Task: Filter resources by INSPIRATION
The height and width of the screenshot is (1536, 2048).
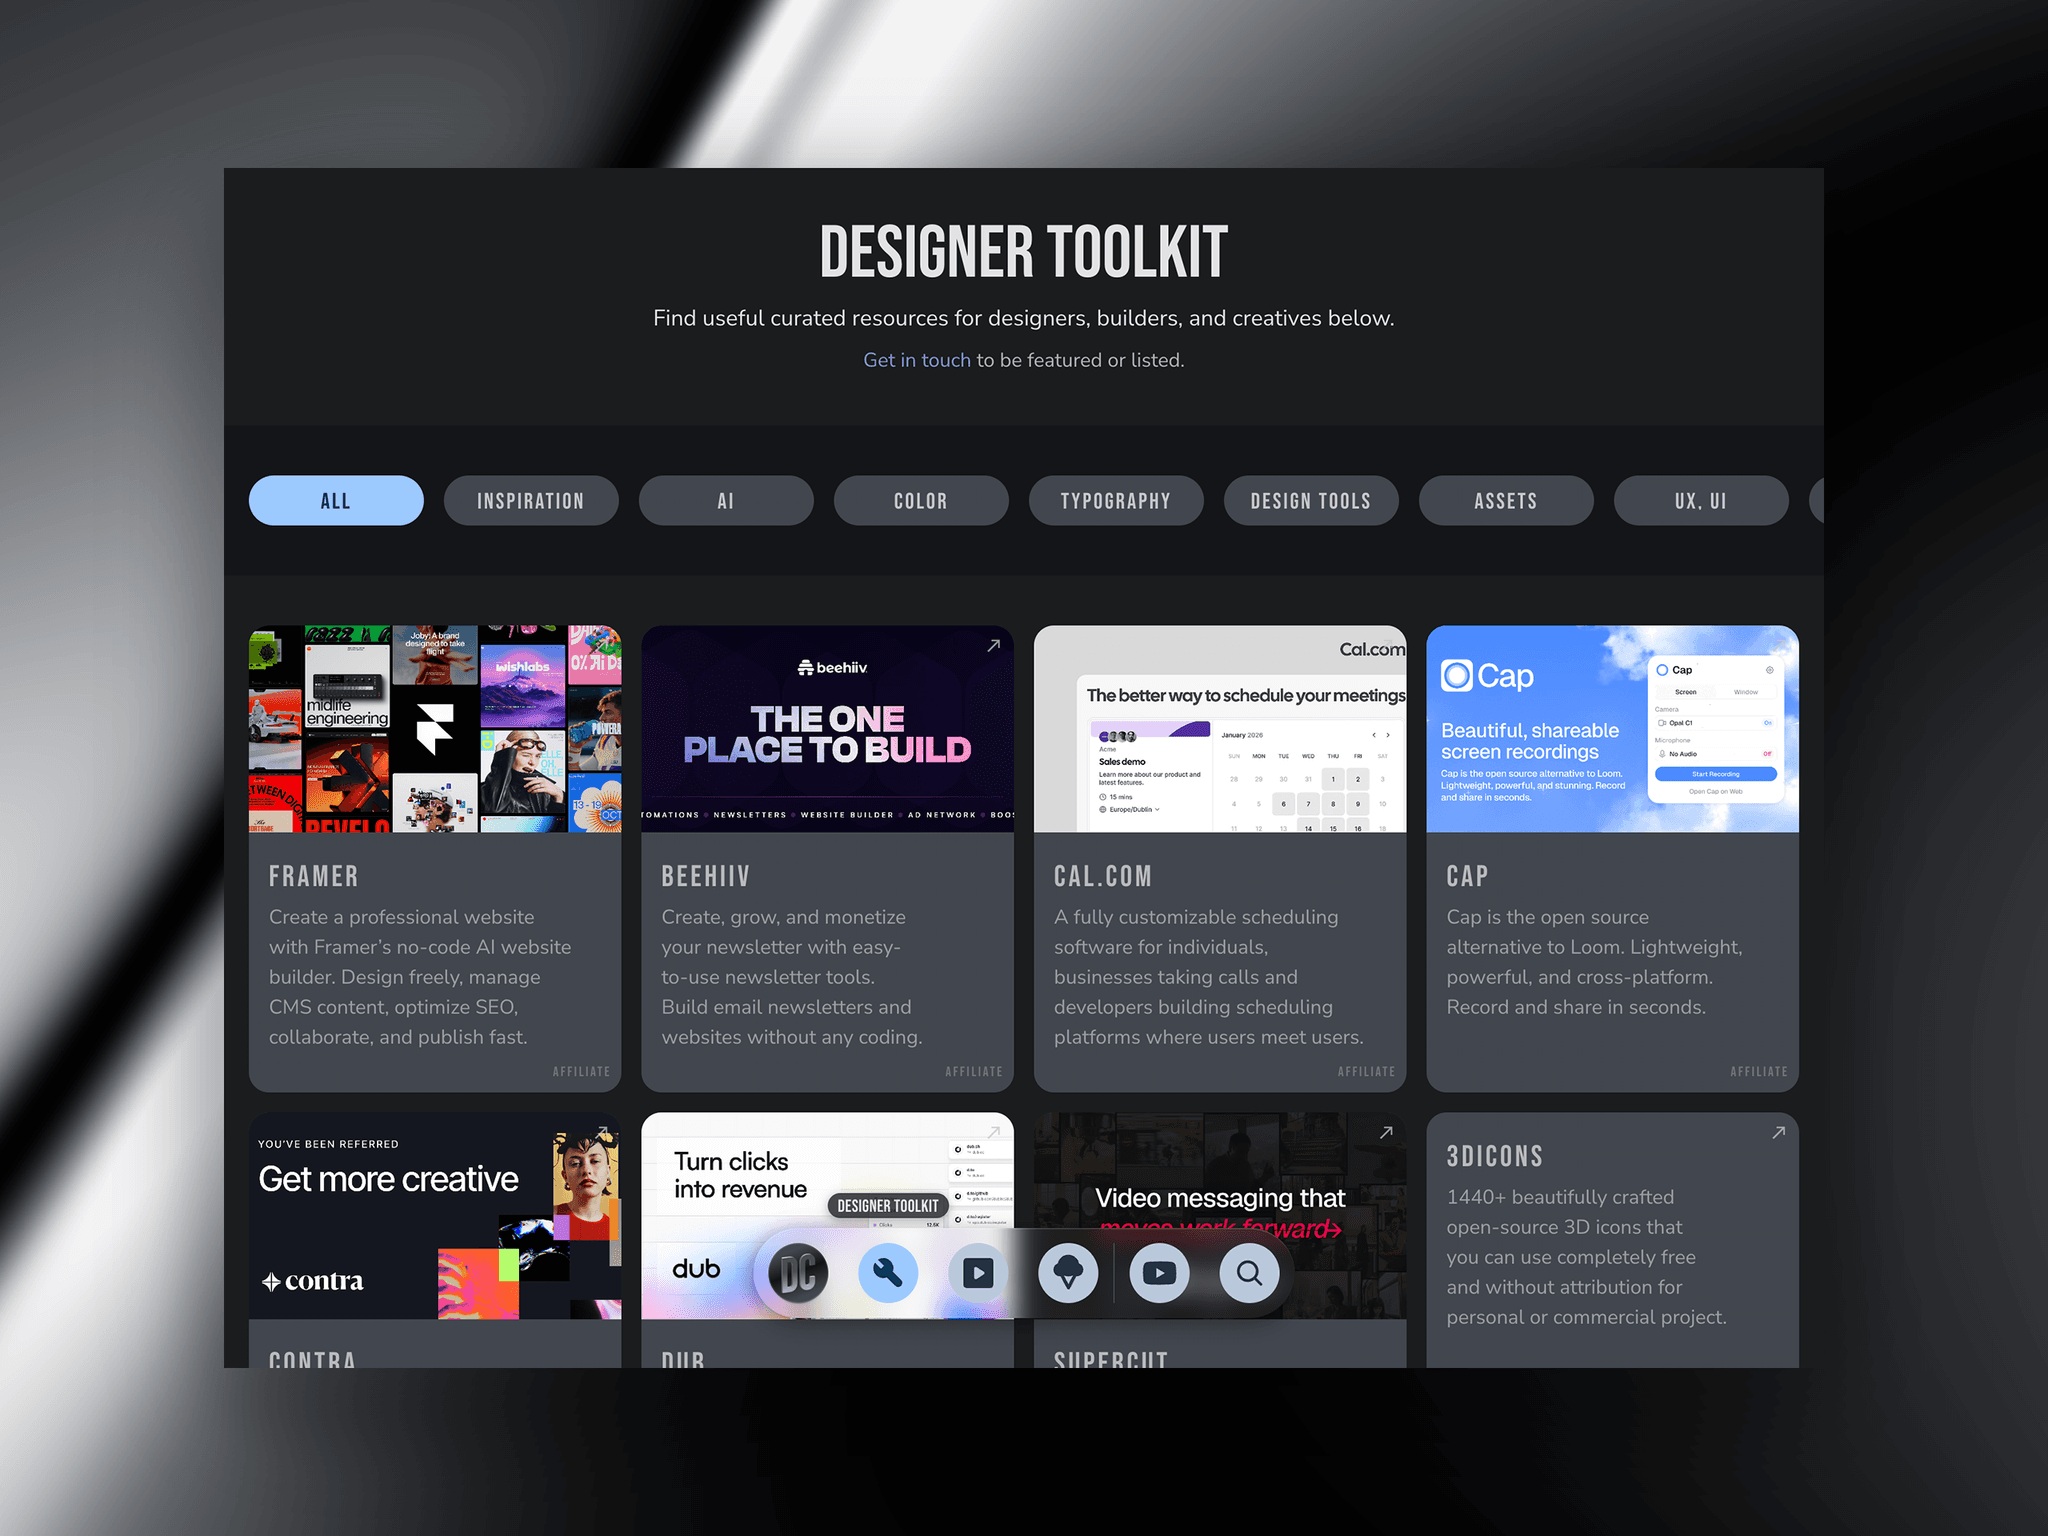Action: (531, 501)
